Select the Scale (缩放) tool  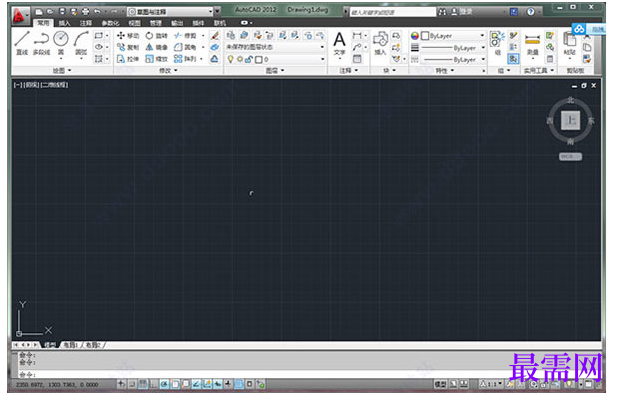tap(156, 59)
